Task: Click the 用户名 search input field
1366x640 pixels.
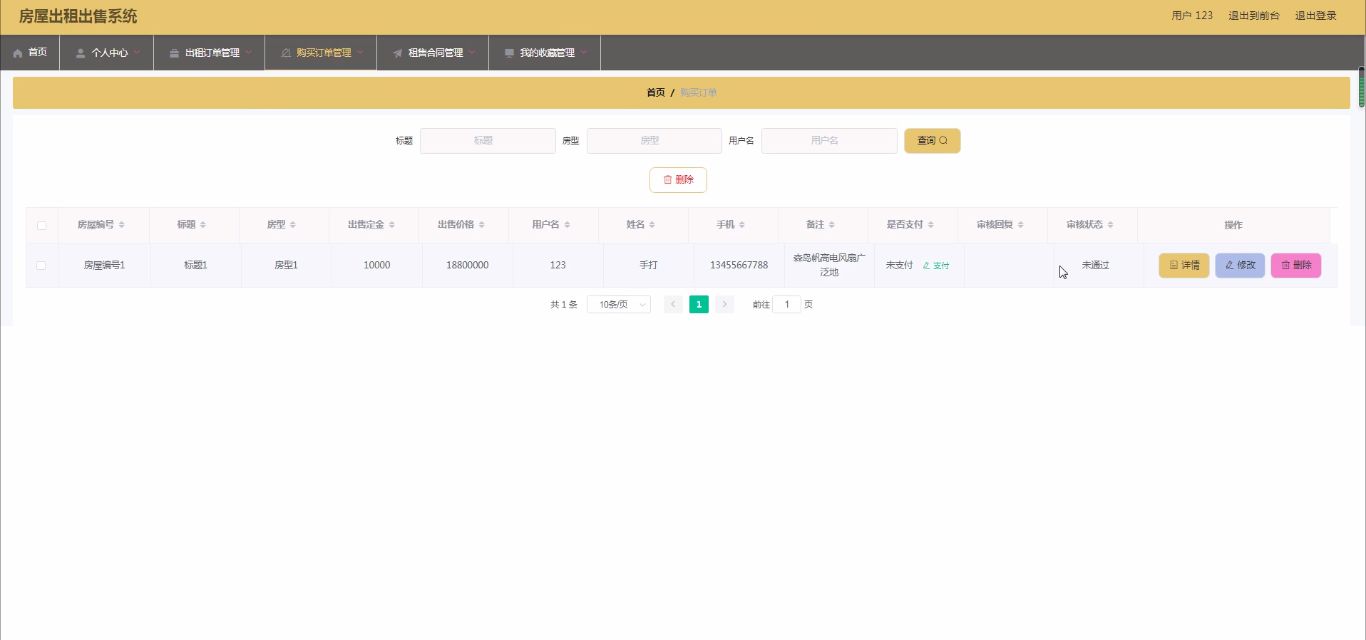Action: [x=829, y=141]
